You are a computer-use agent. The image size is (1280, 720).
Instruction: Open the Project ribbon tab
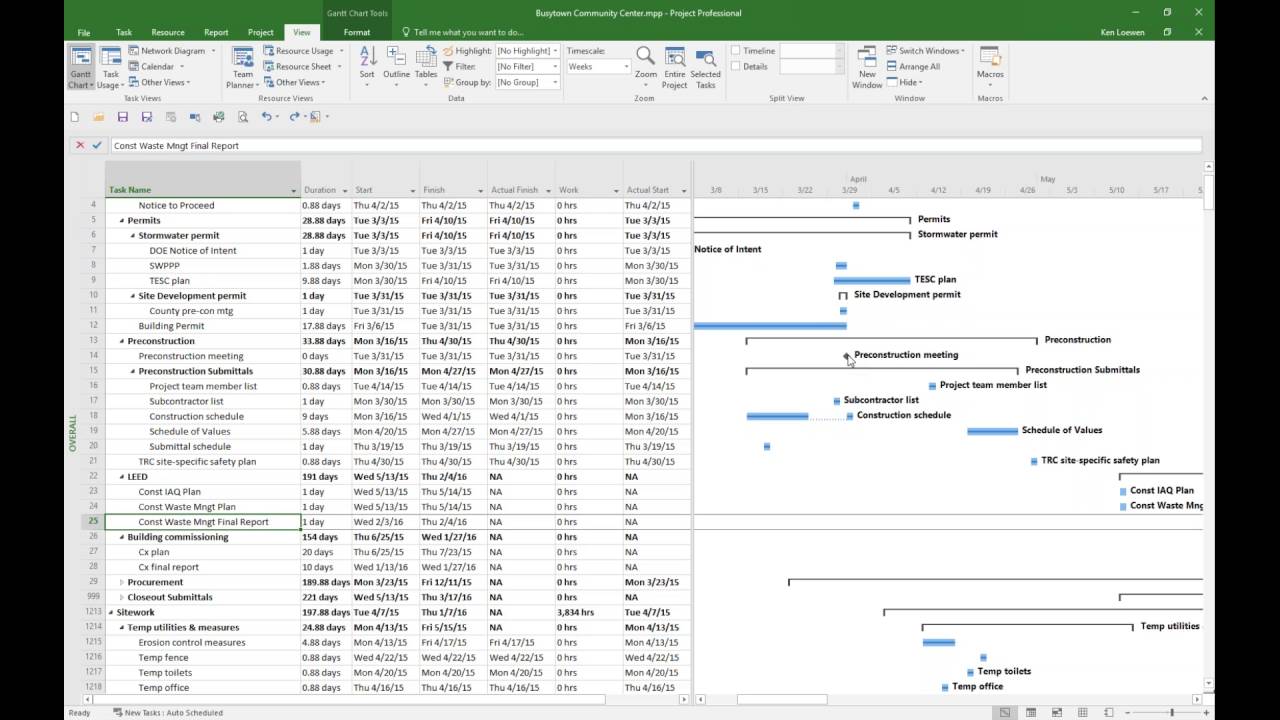pyautogui.click(x=261, y=32)
